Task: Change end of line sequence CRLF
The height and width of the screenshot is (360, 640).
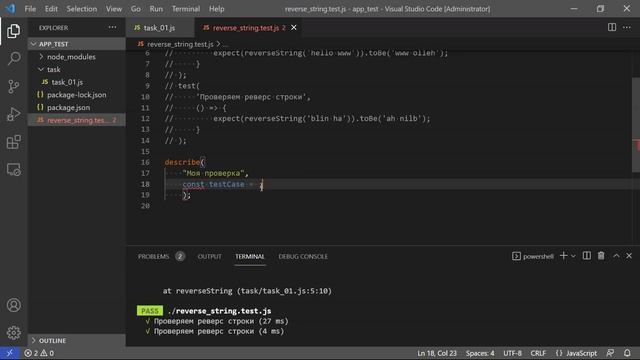Action: 538,353
